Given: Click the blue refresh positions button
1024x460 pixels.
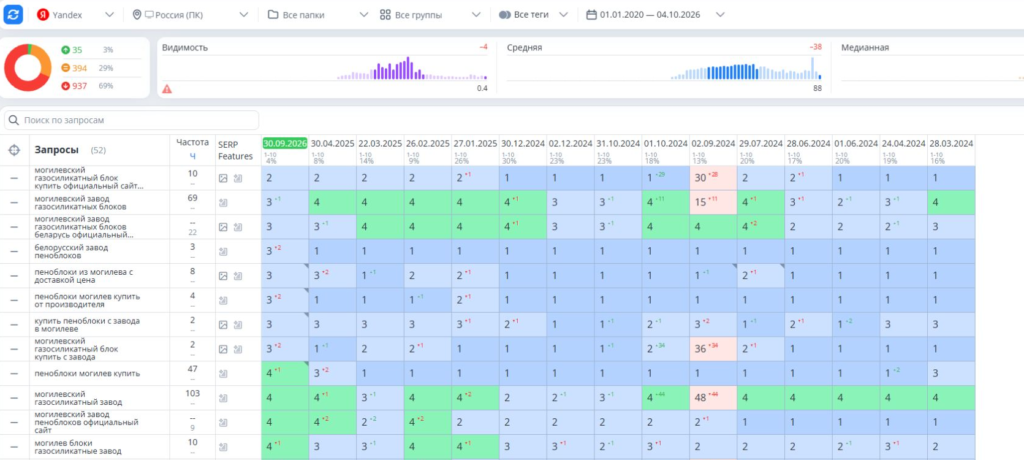Looking at the screenshot, I should (x=13, y=14).
